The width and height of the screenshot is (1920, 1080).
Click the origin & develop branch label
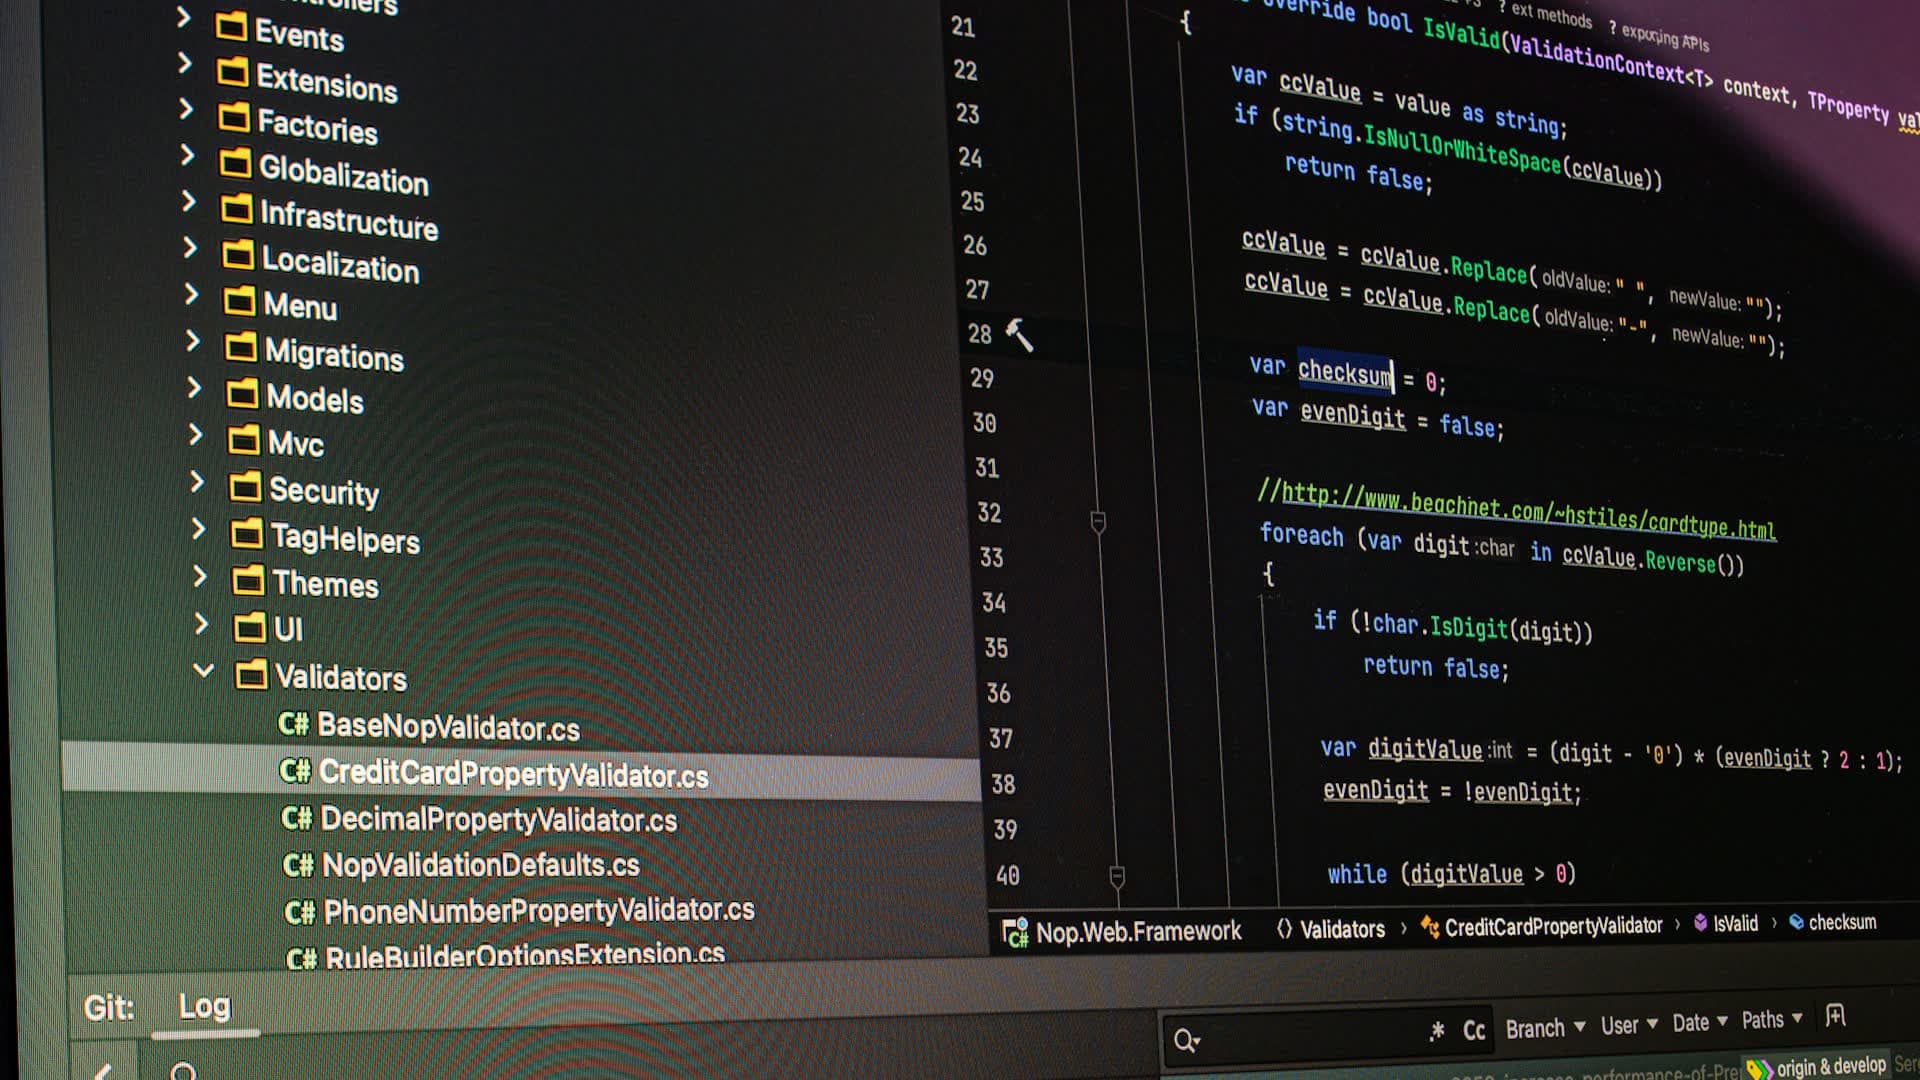(1830, 1064)
